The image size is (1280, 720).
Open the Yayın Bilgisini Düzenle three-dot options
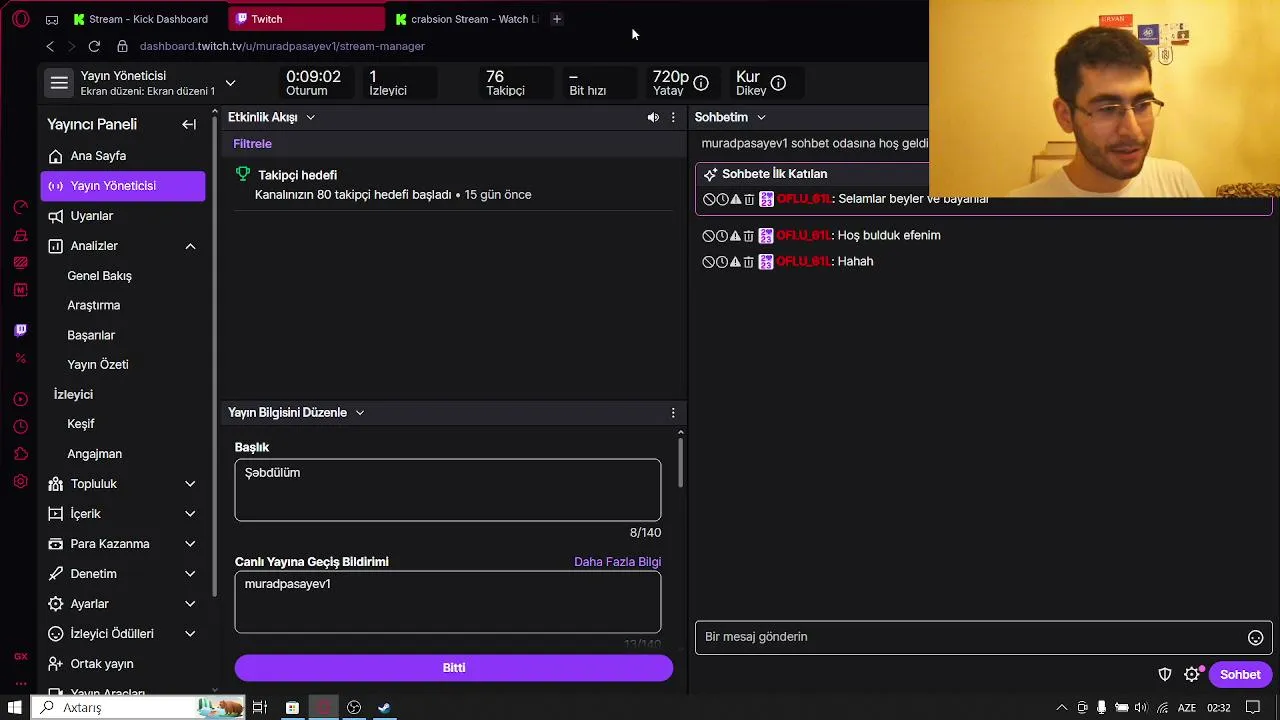[673, 412]
